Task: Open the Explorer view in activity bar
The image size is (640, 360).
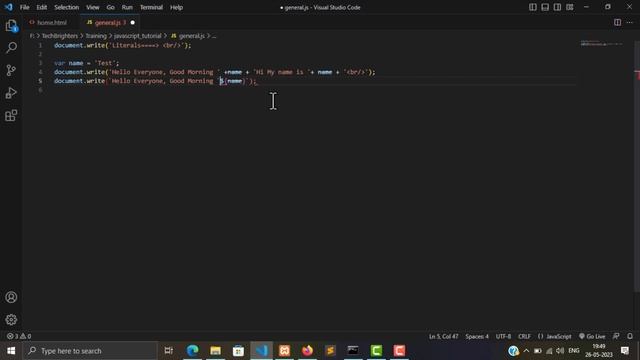Action: (x=11, y=26)
